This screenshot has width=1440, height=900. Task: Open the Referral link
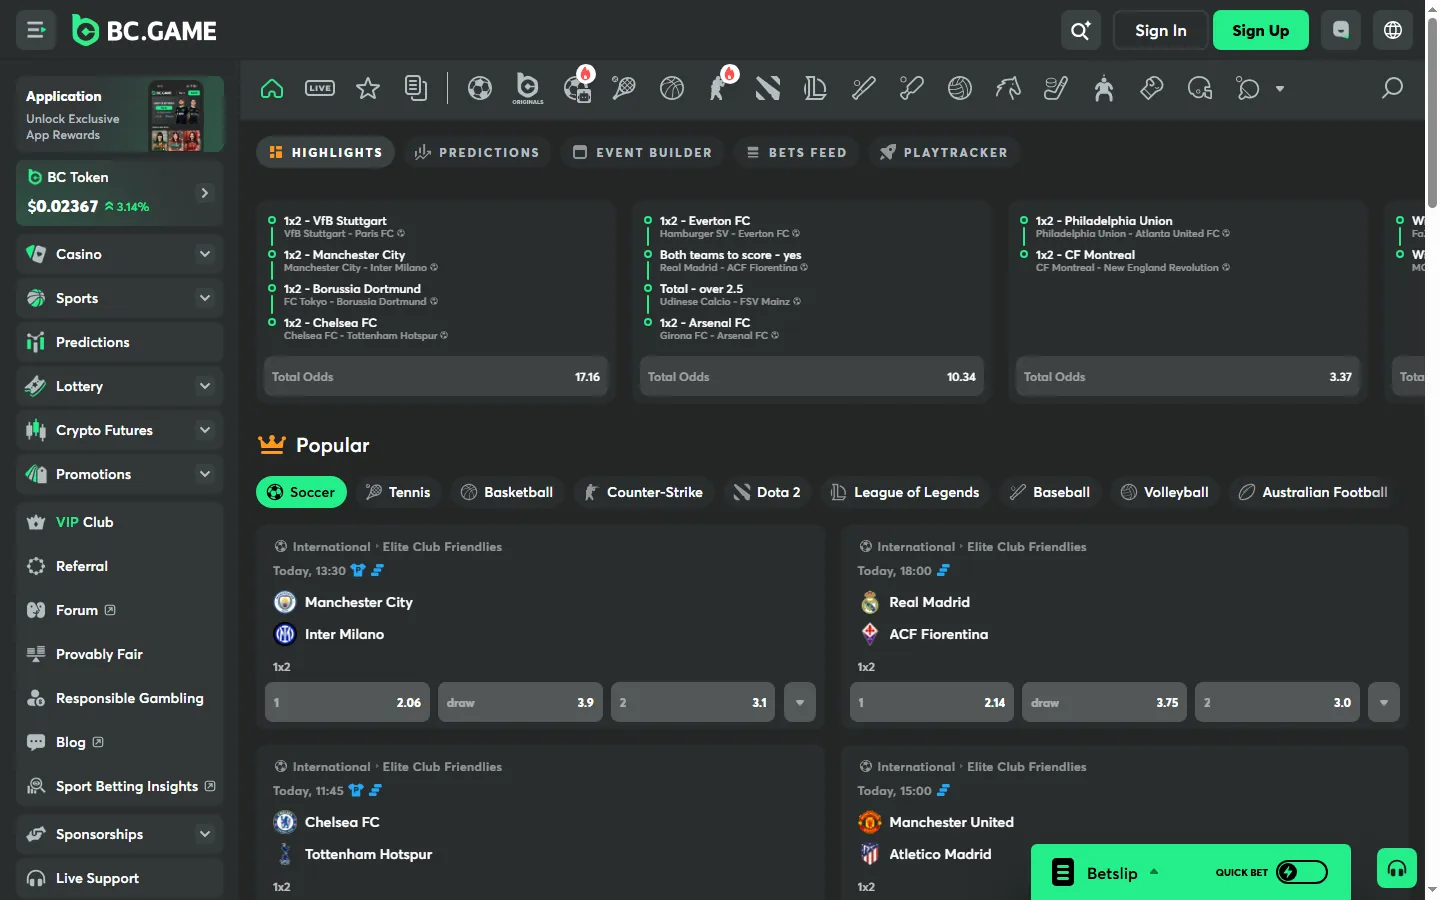[x=120, y=566]
